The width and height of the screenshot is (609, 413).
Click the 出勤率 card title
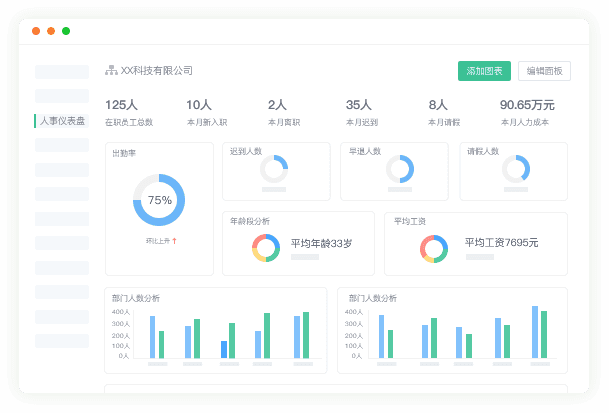click(x=124, y=153)
